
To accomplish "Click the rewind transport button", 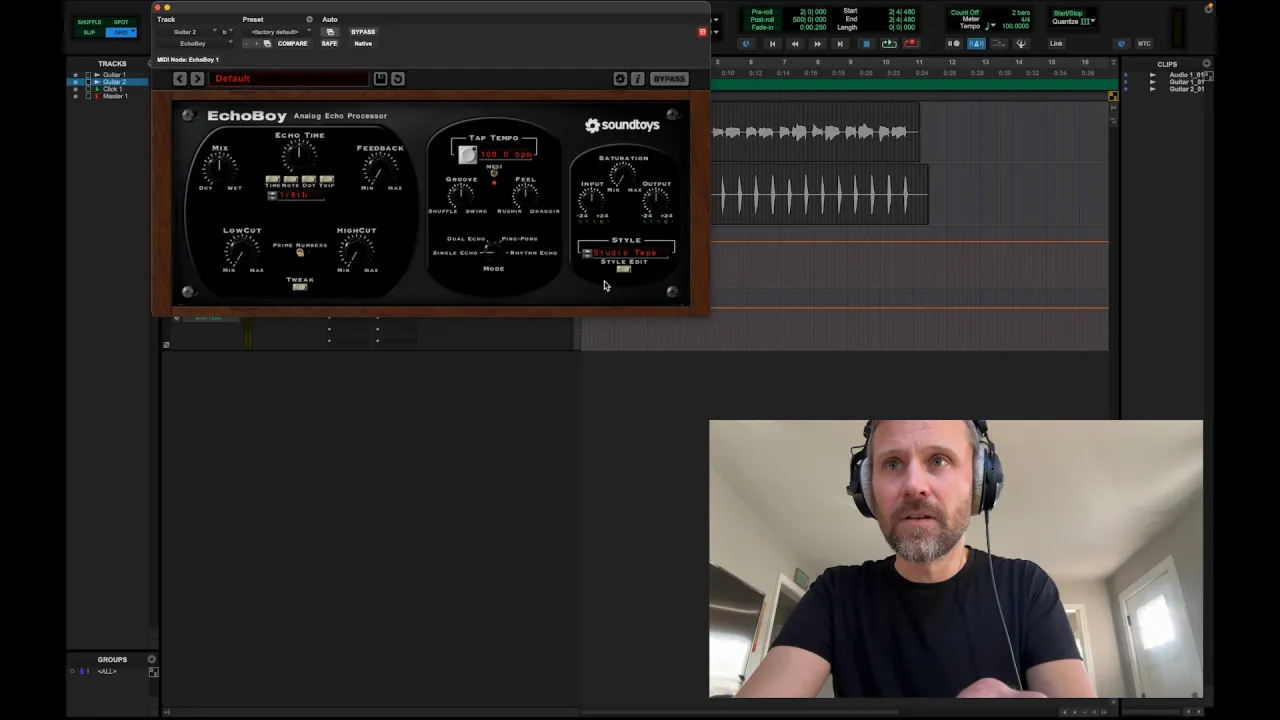I will pos(795,43).
